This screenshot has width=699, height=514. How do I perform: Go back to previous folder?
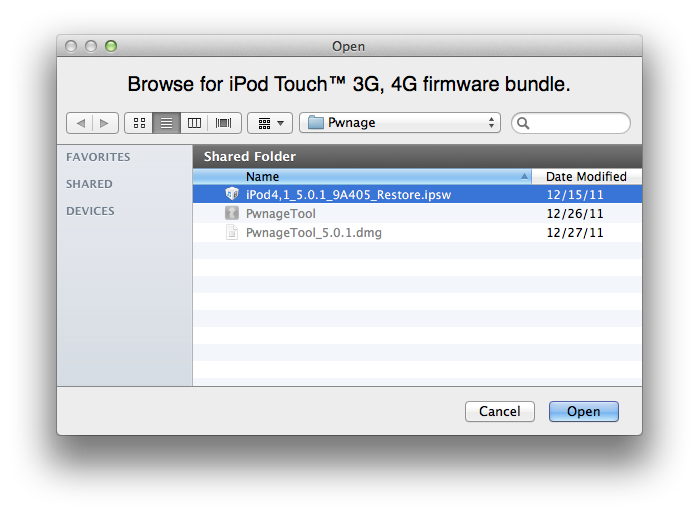point(79,123)
